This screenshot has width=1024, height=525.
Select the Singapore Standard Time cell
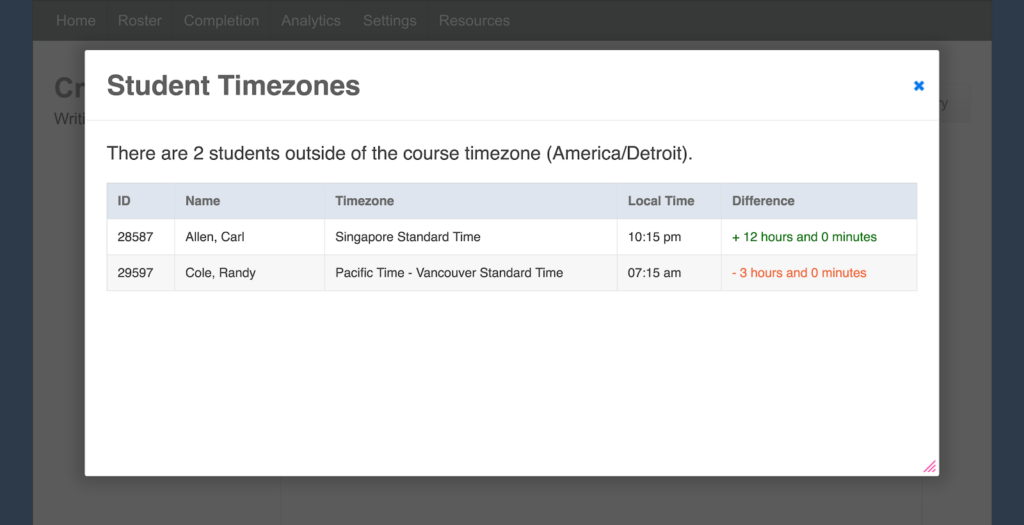pos(408,237)
